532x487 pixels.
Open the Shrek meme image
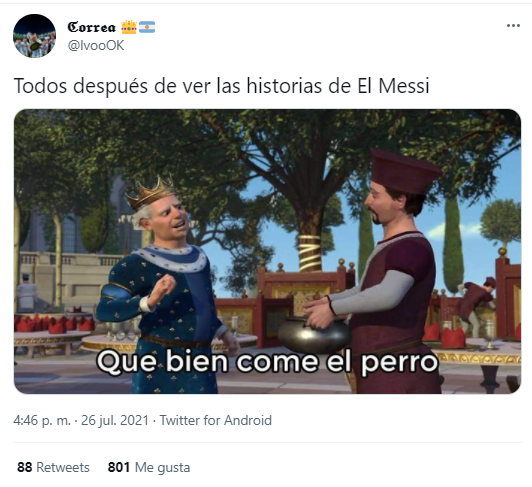[x=267, y=251]
